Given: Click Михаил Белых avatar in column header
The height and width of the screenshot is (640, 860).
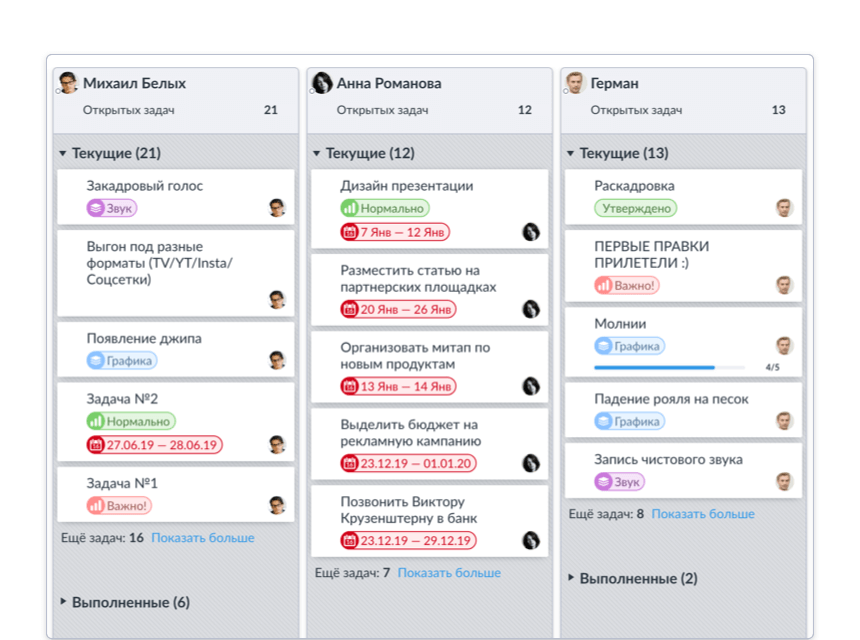Looking at the screenshot, I should coord(68,83).
